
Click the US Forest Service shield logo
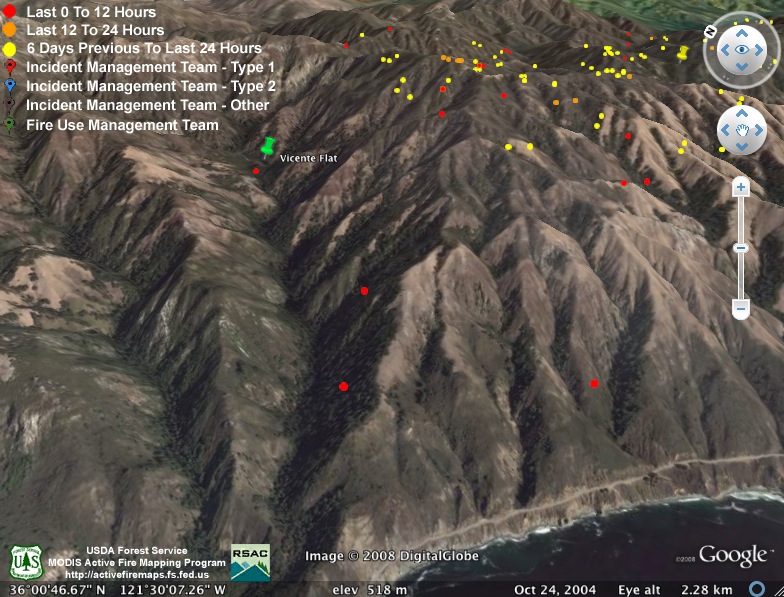tap(25, 562)
